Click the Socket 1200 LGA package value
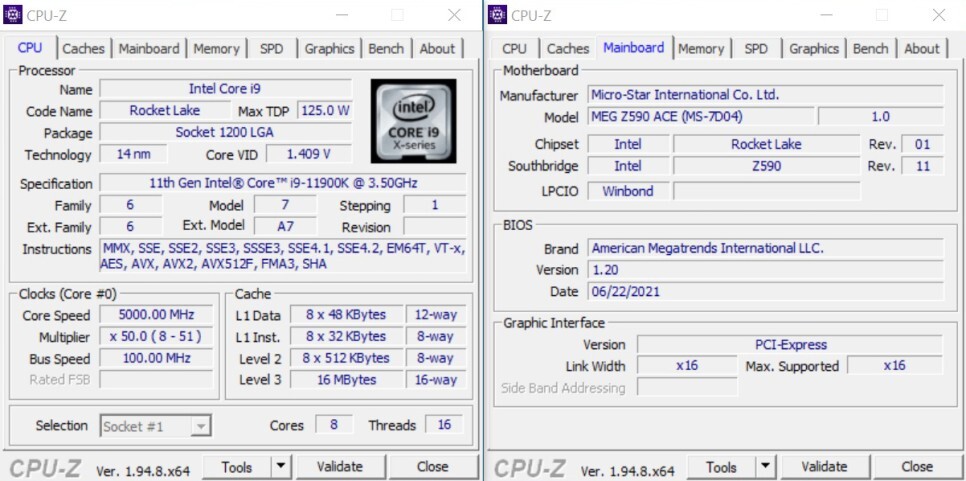Viewport: 966px width, 481px height. coord(225,132)
